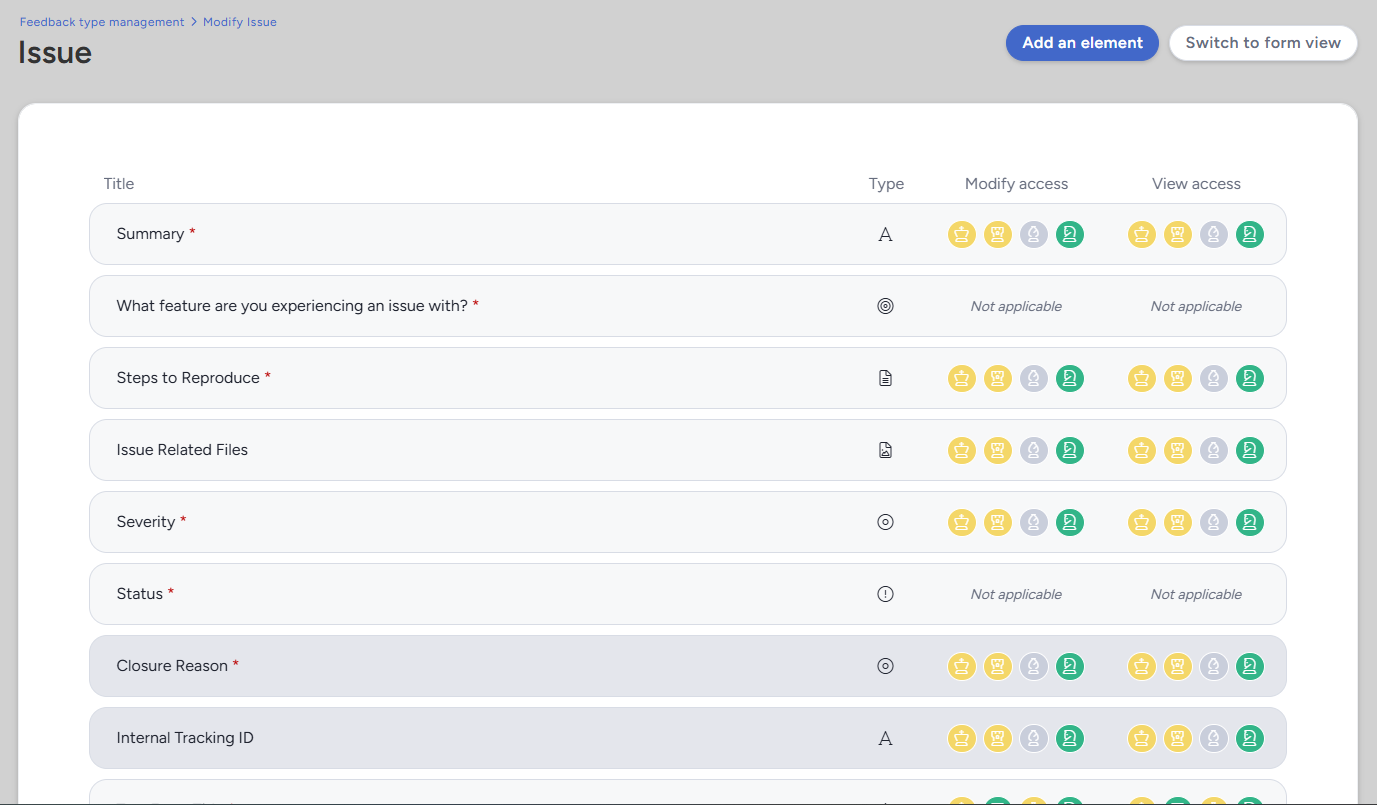Click Issue Related Files king icon under View access
1377x805 pixels.
click(1142, 450)
